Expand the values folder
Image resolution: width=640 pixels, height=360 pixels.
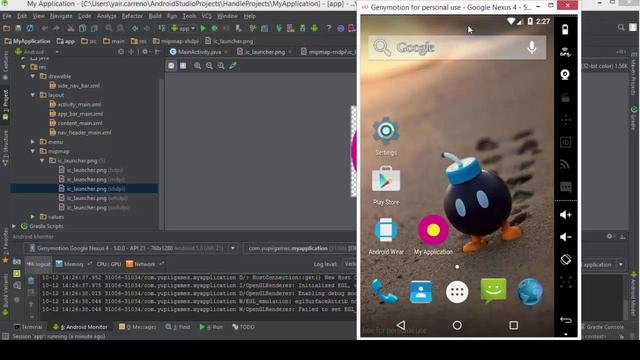33,217
